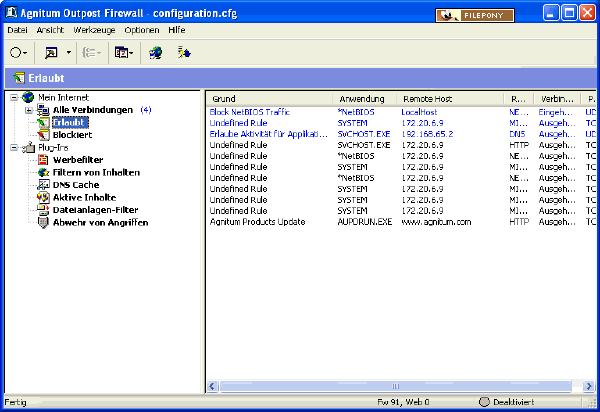Image resolution: width=600 pixels, height=412 pixels.
Task: Click the AUPDRUN.EXE application cell
Action: (365, 222)
